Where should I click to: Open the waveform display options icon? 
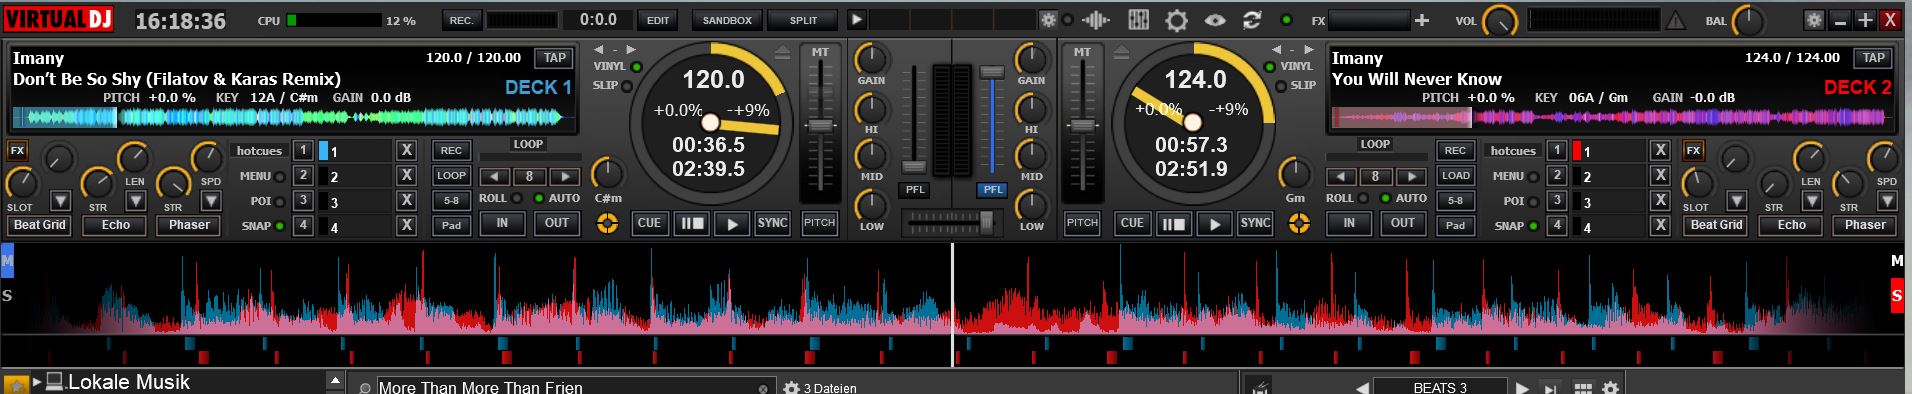point(1096,20)
